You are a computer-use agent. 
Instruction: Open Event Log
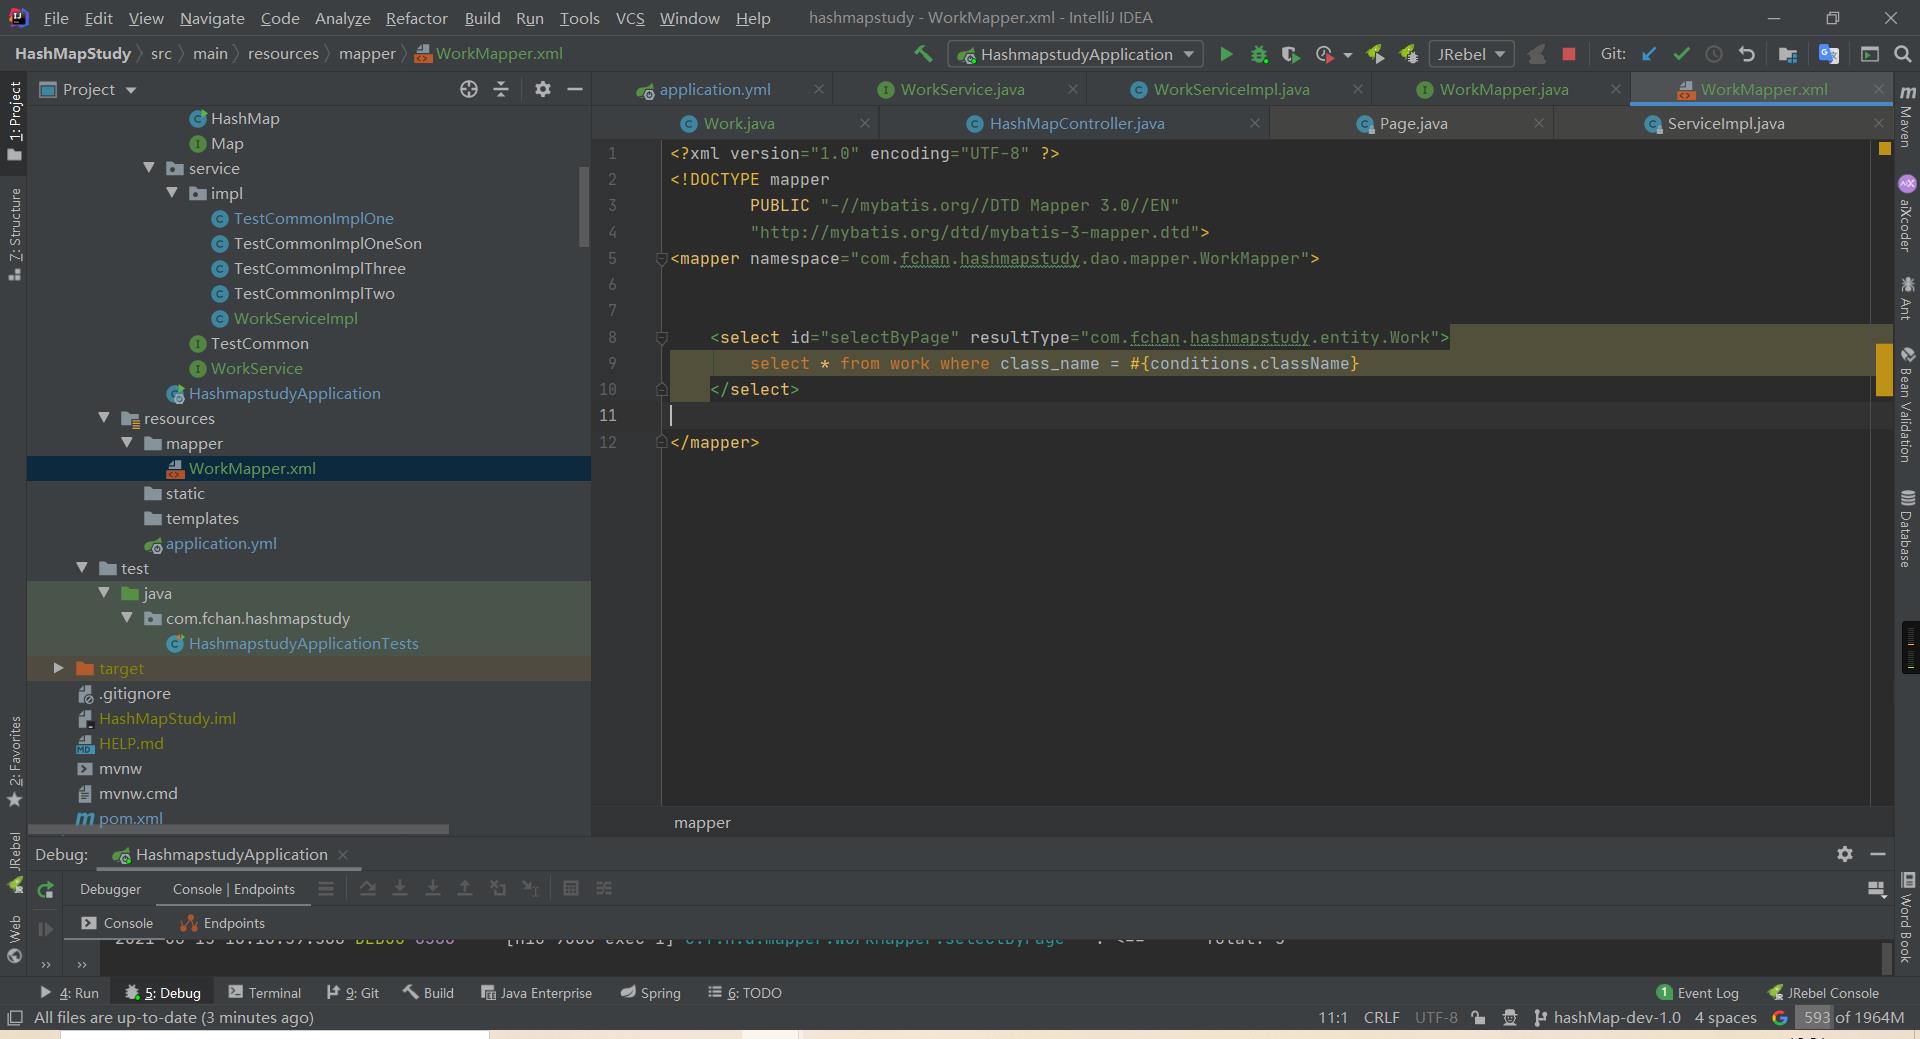[x=1698, y=993]
